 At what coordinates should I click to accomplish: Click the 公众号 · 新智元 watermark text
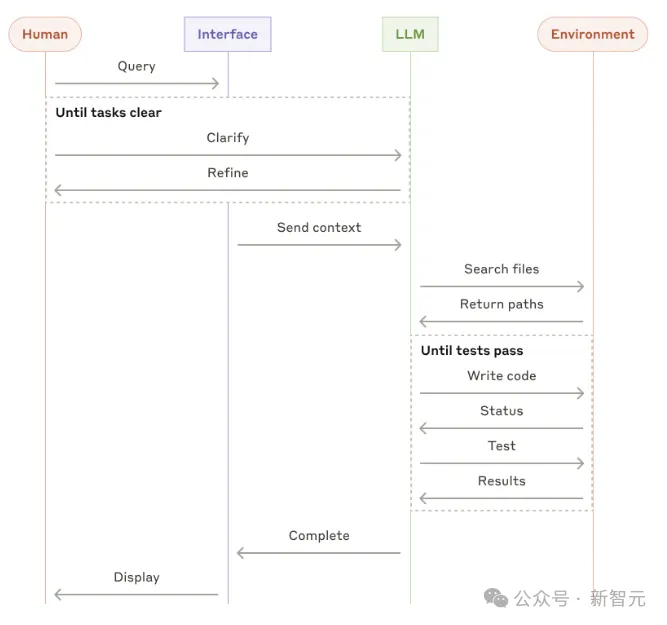[580, 599]
